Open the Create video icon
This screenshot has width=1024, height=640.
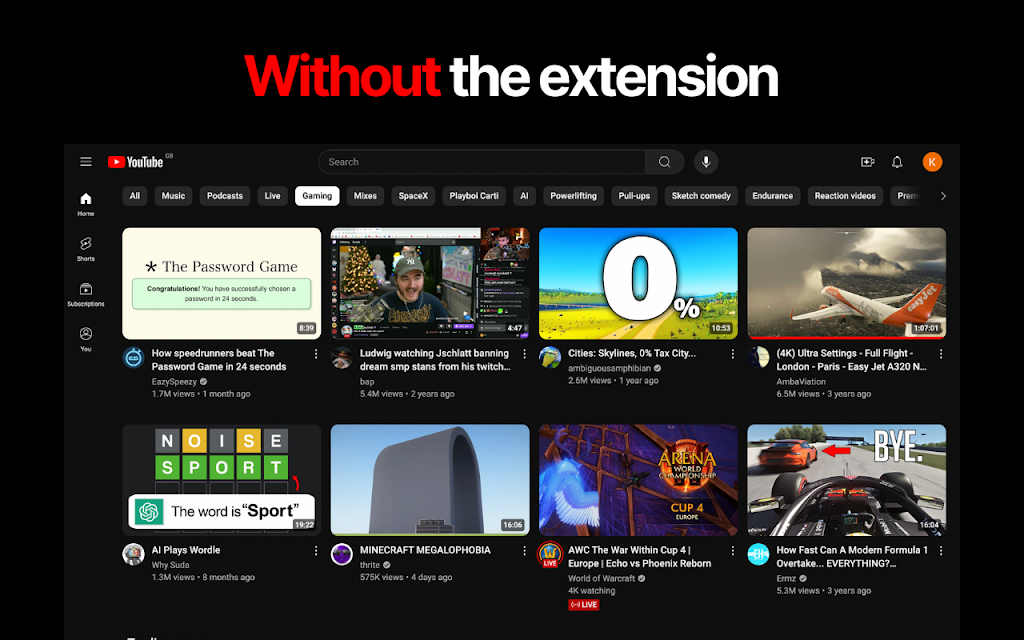[x=867, y=162]
